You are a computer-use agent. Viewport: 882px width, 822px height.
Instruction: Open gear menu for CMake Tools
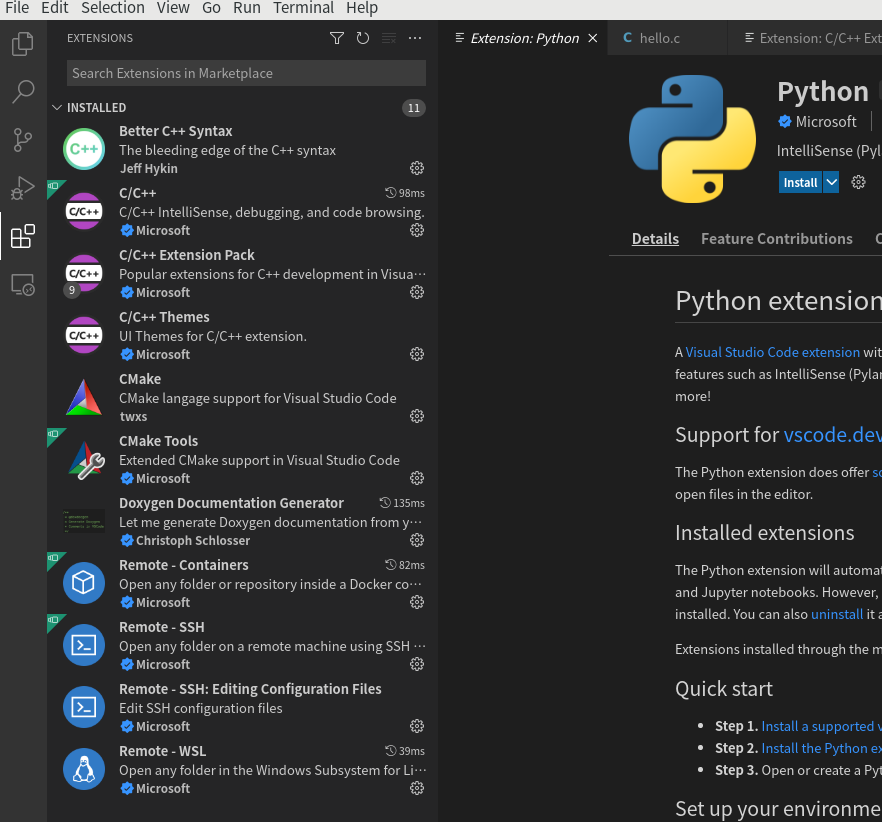pyautogui.click(x=417, y=478)
